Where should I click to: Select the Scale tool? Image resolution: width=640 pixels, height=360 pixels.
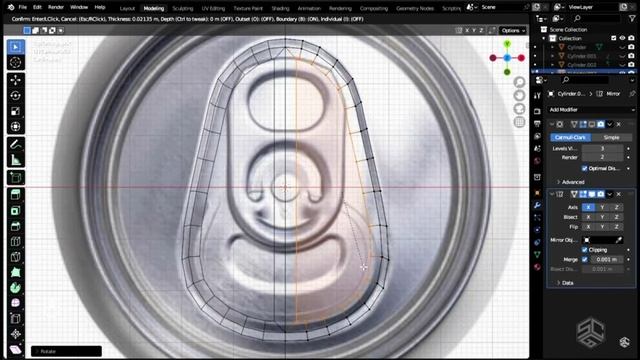point(16,111)
